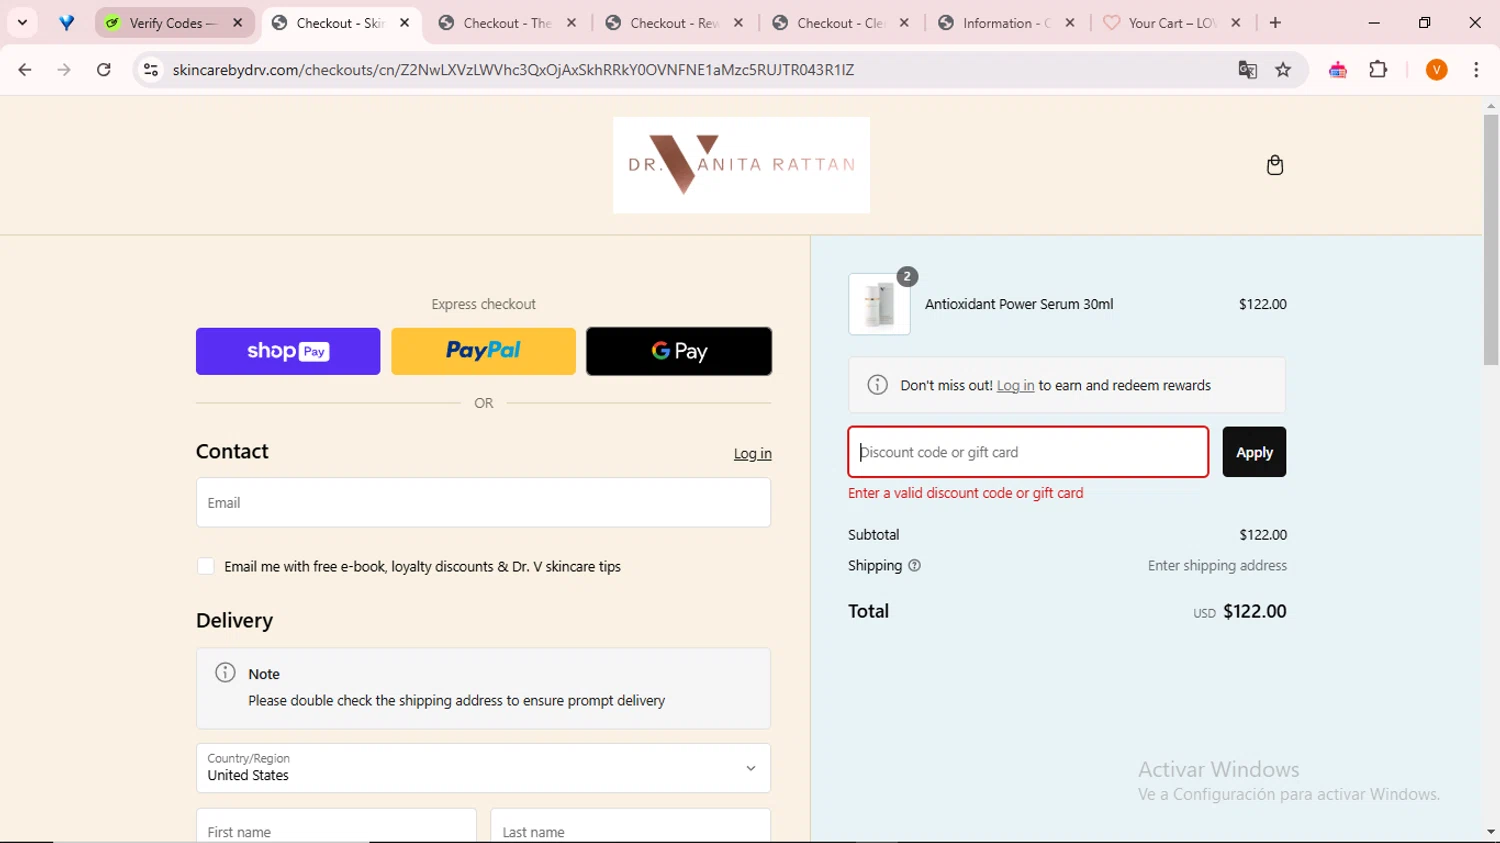Reload the checkout page
The width and height of the screenshot is (1500, 843).
tap(104, 70)
